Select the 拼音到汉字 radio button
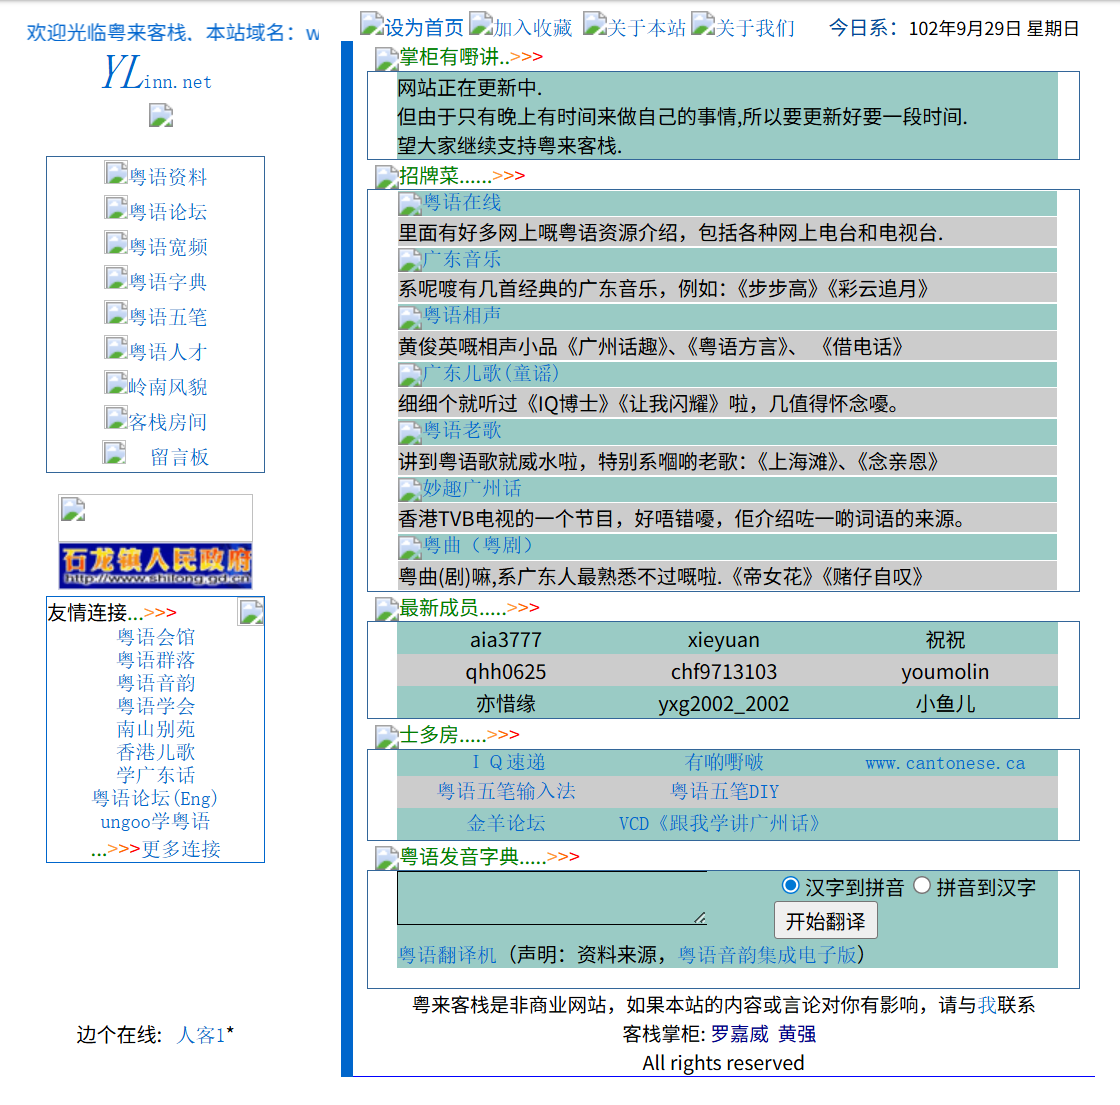The image size is (1120, 1105). coord(922,885)
